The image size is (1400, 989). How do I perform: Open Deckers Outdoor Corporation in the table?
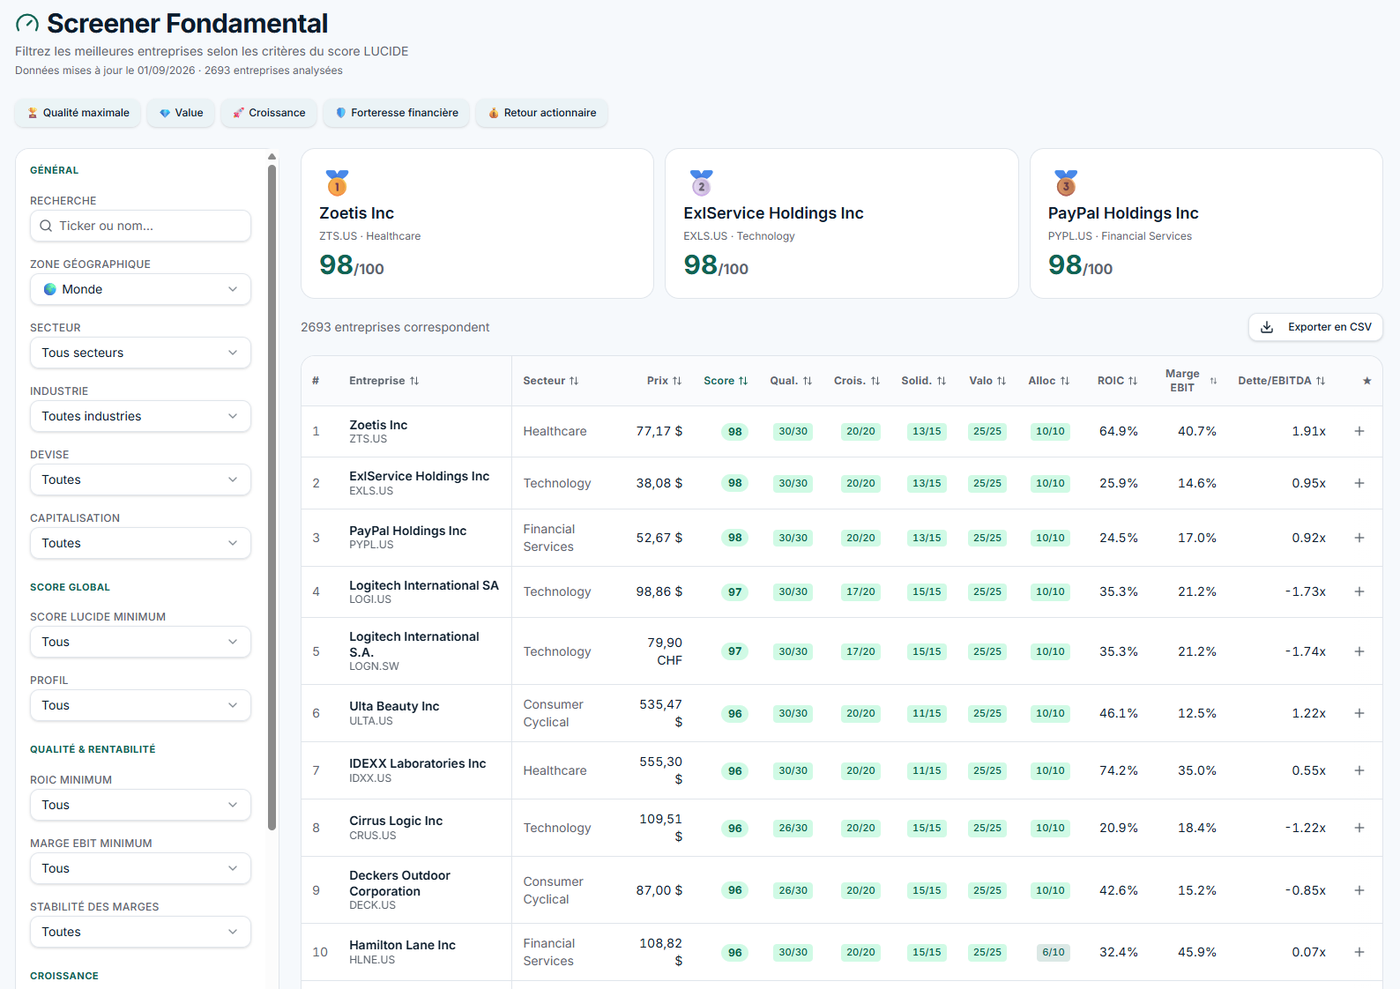coord(399,883)
